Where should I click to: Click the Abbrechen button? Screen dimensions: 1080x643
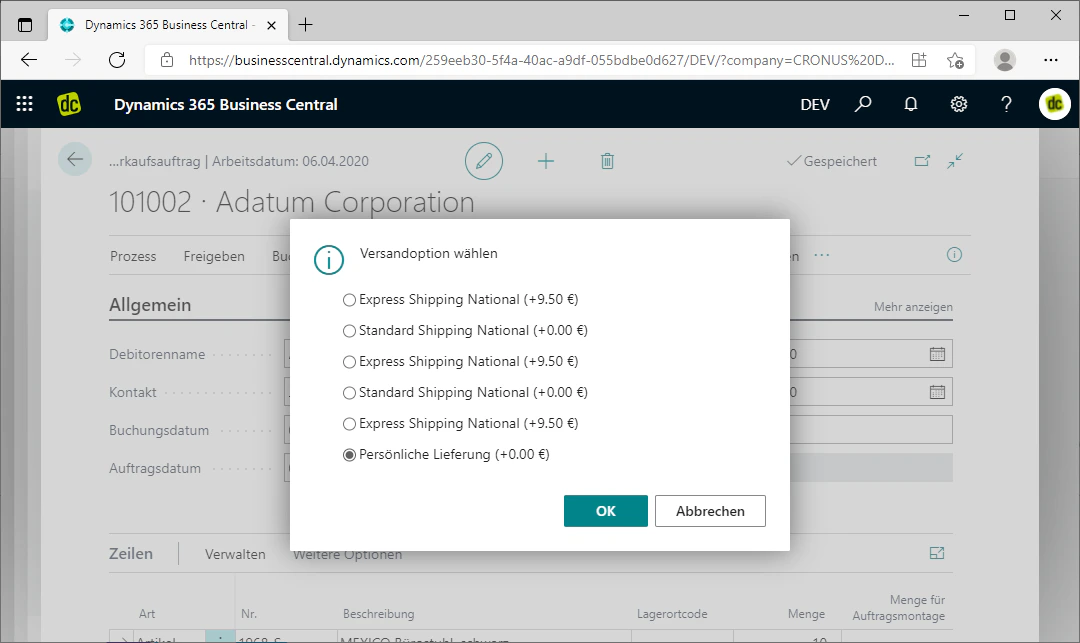(710, 511)
